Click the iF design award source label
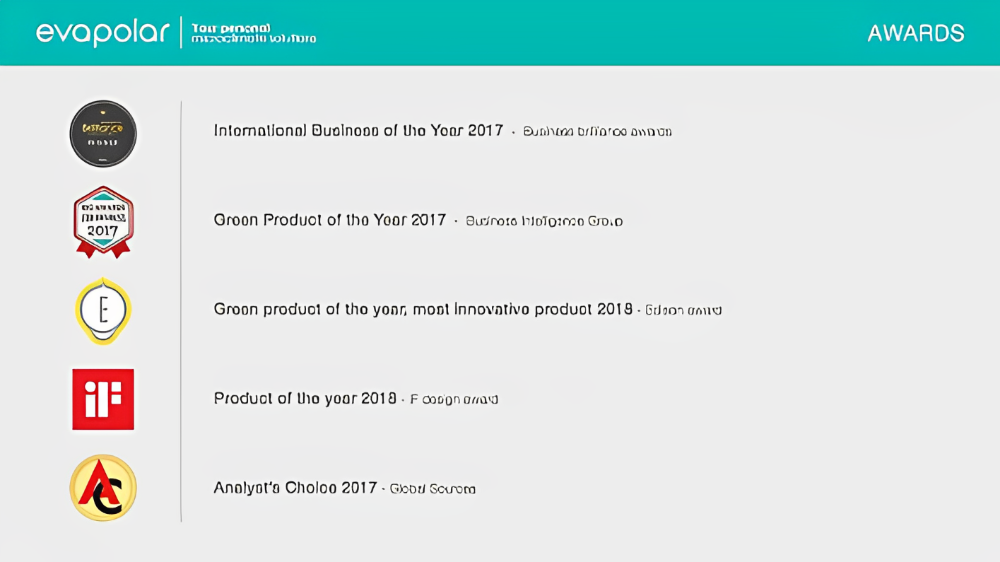This screenshot has width=1000, height=562. click(x=454, y=399)
